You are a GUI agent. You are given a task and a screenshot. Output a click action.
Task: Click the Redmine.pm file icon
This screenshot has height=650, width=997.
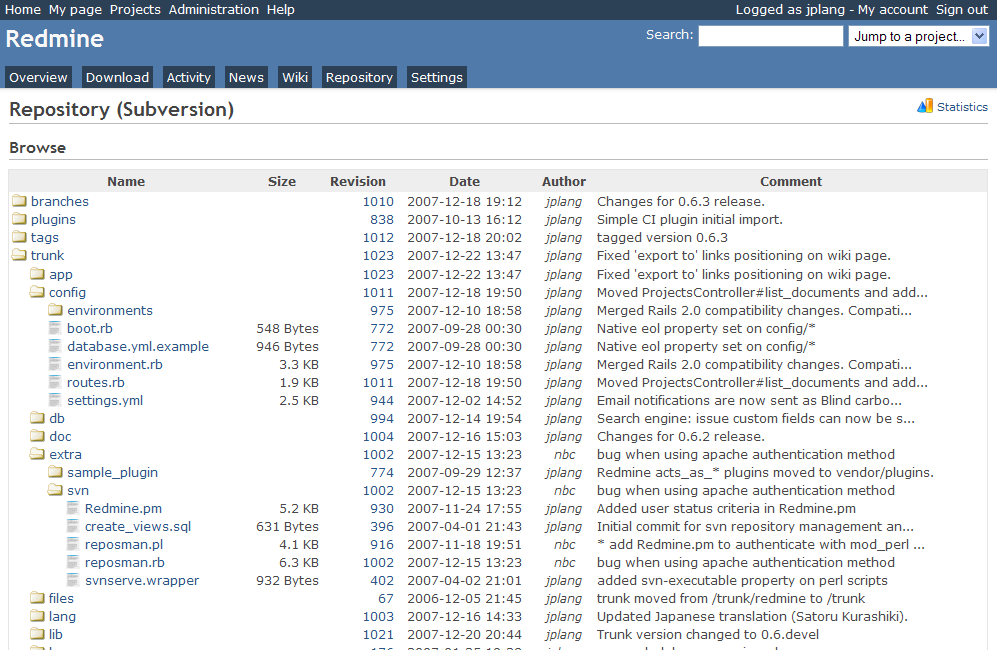pos(74,508)
